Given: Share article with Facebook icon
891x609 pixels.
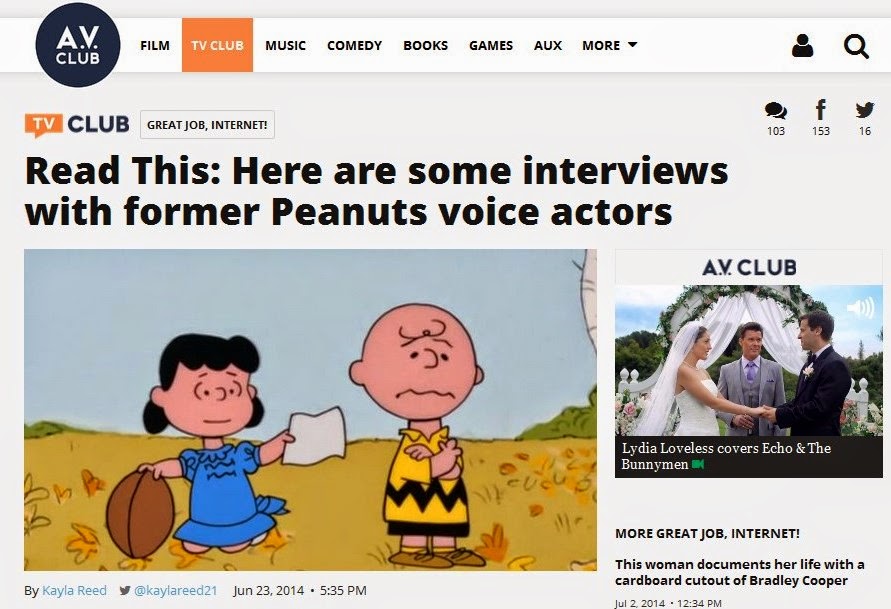Looking at the screenshot, I should (x=821, y=109).
